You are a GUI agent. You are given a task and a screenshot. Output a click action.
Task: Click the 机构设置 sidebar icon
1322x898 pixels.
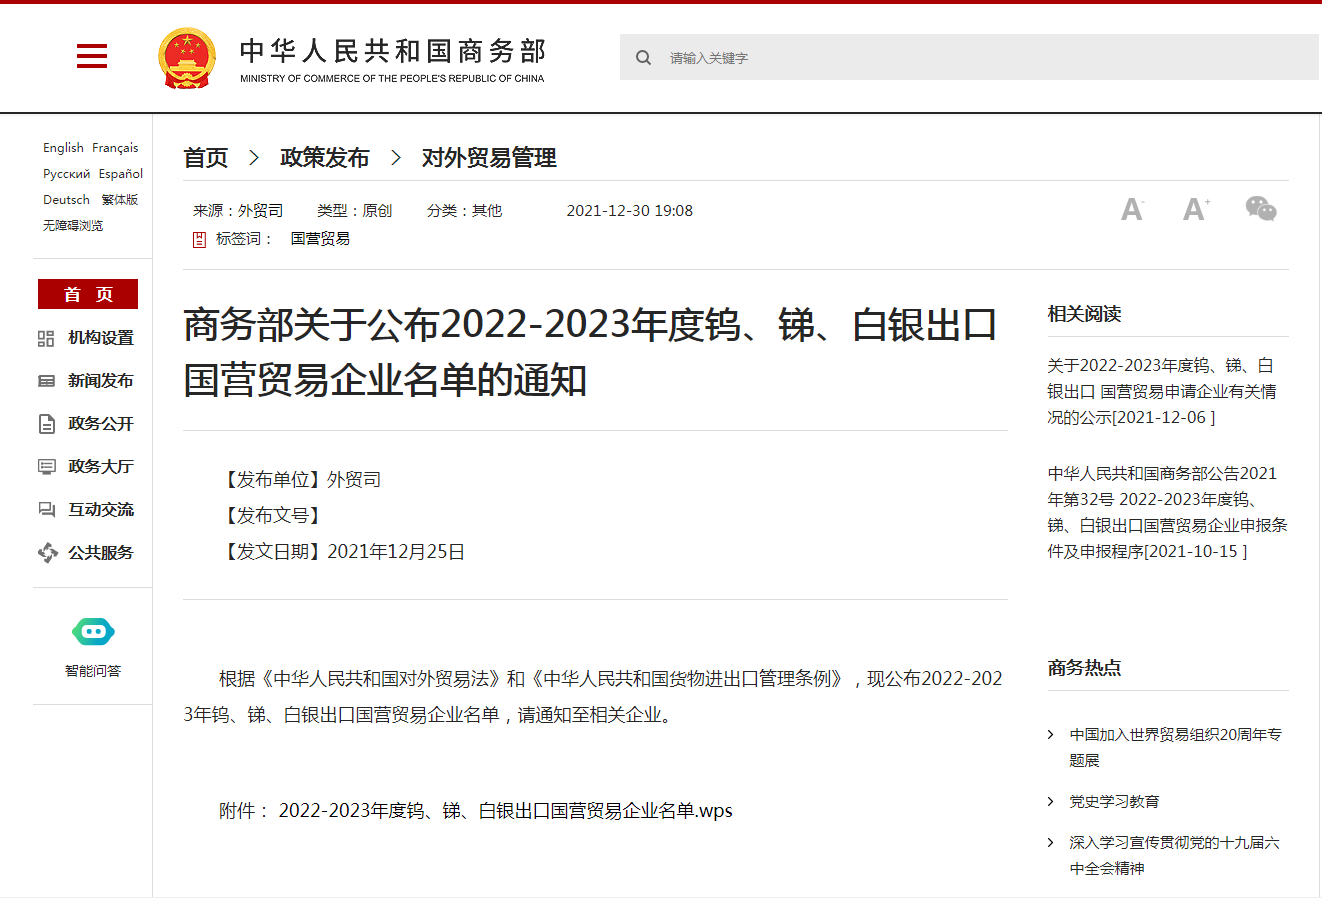point(46,339)
